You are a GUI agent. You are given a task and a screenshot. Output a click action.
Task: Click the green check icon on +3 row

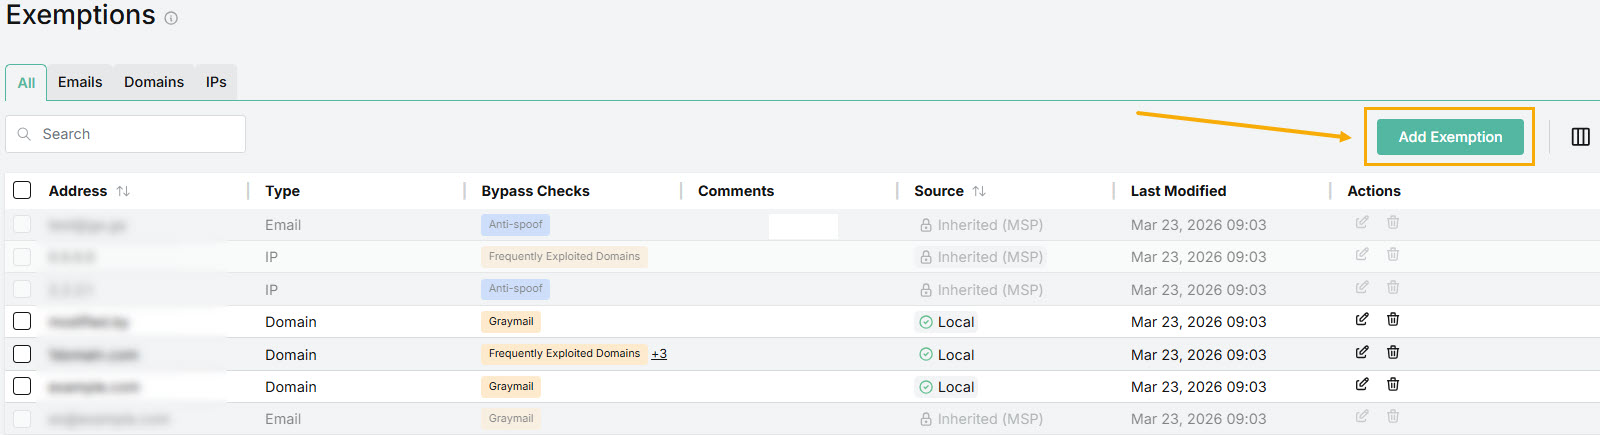click(x=926, y=355)
